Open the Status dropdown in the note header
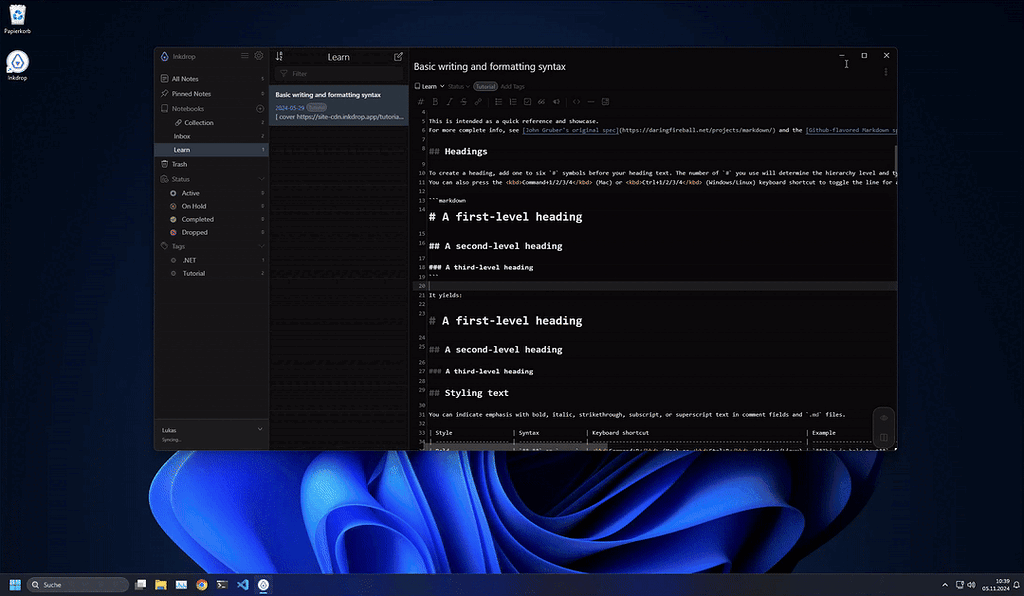This screenshot has width=1024, height=596. pos(457,86)
